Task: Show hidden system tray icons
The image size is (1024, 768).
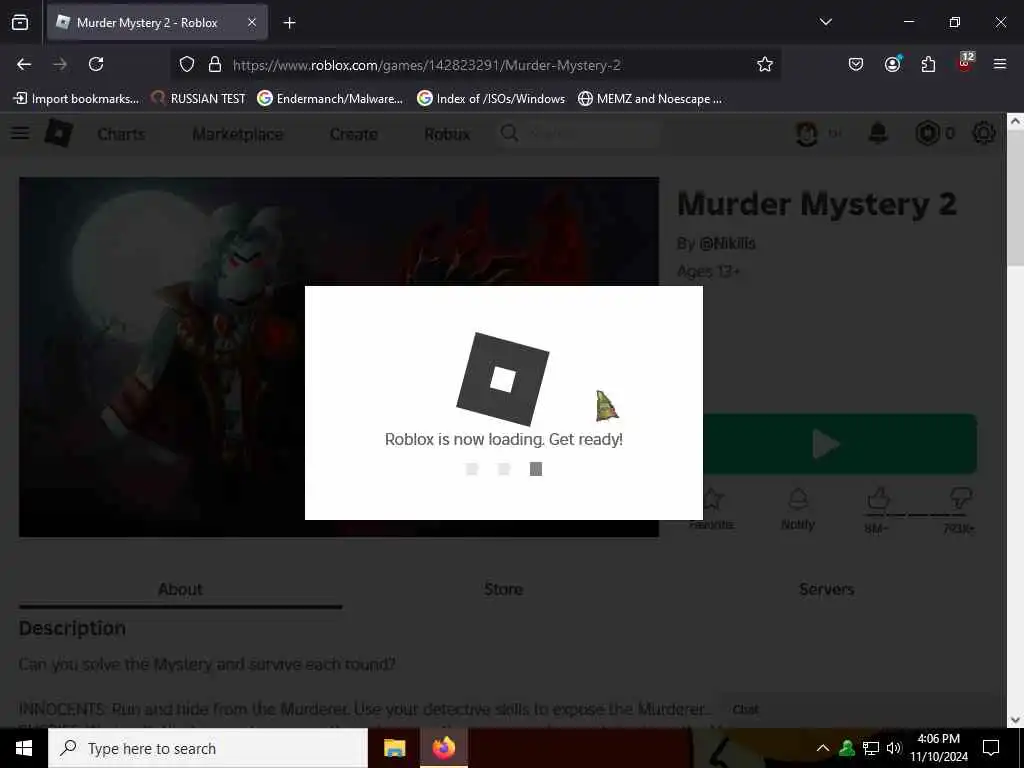Action: click(x=823, y=748)
